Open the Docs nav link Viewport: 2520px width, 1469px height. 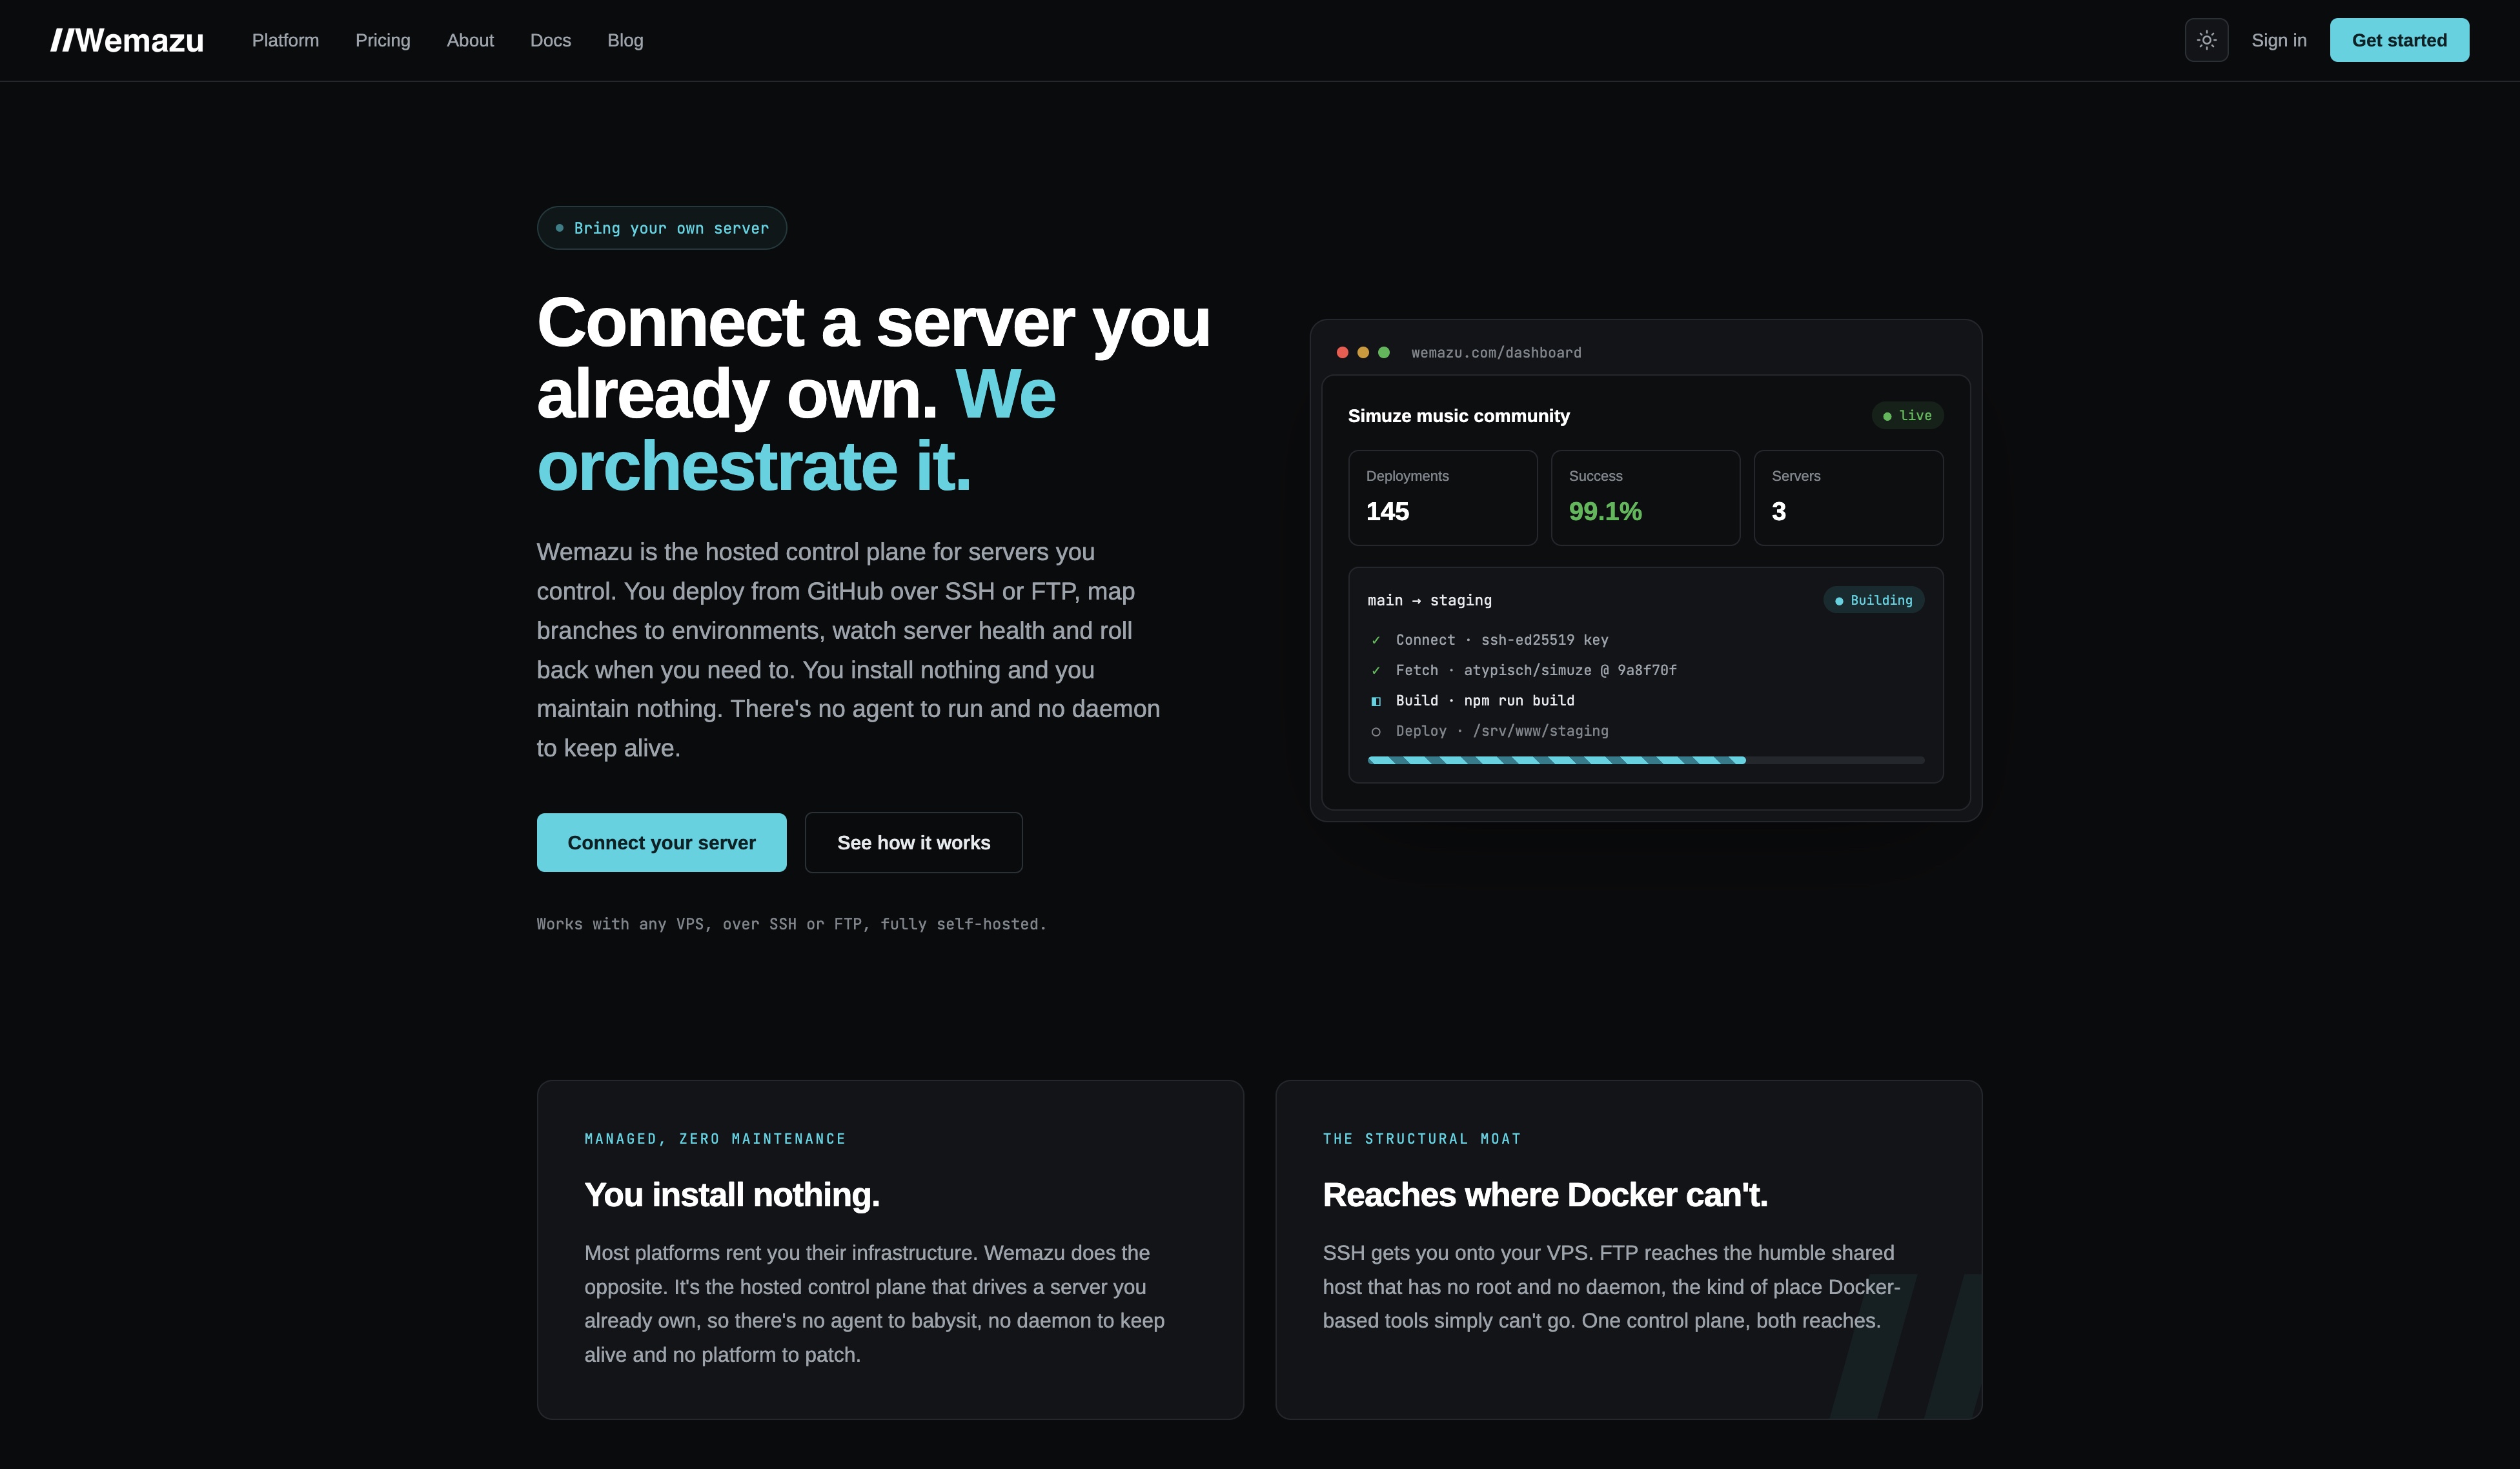[x=550, y=40]
